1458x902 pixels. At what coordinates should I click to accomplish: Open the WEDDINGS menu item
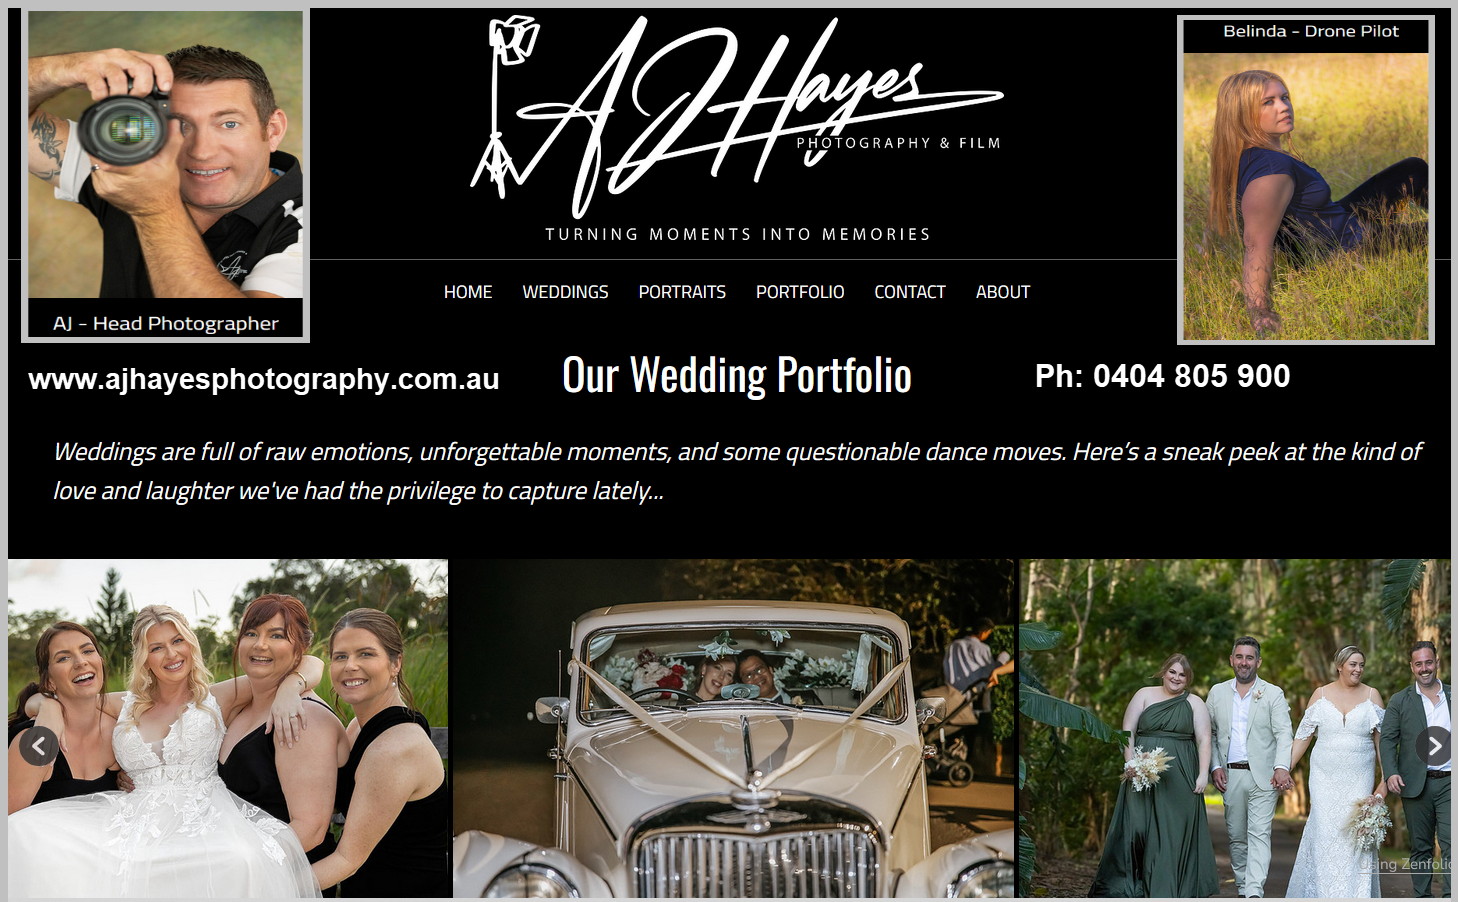565,292
